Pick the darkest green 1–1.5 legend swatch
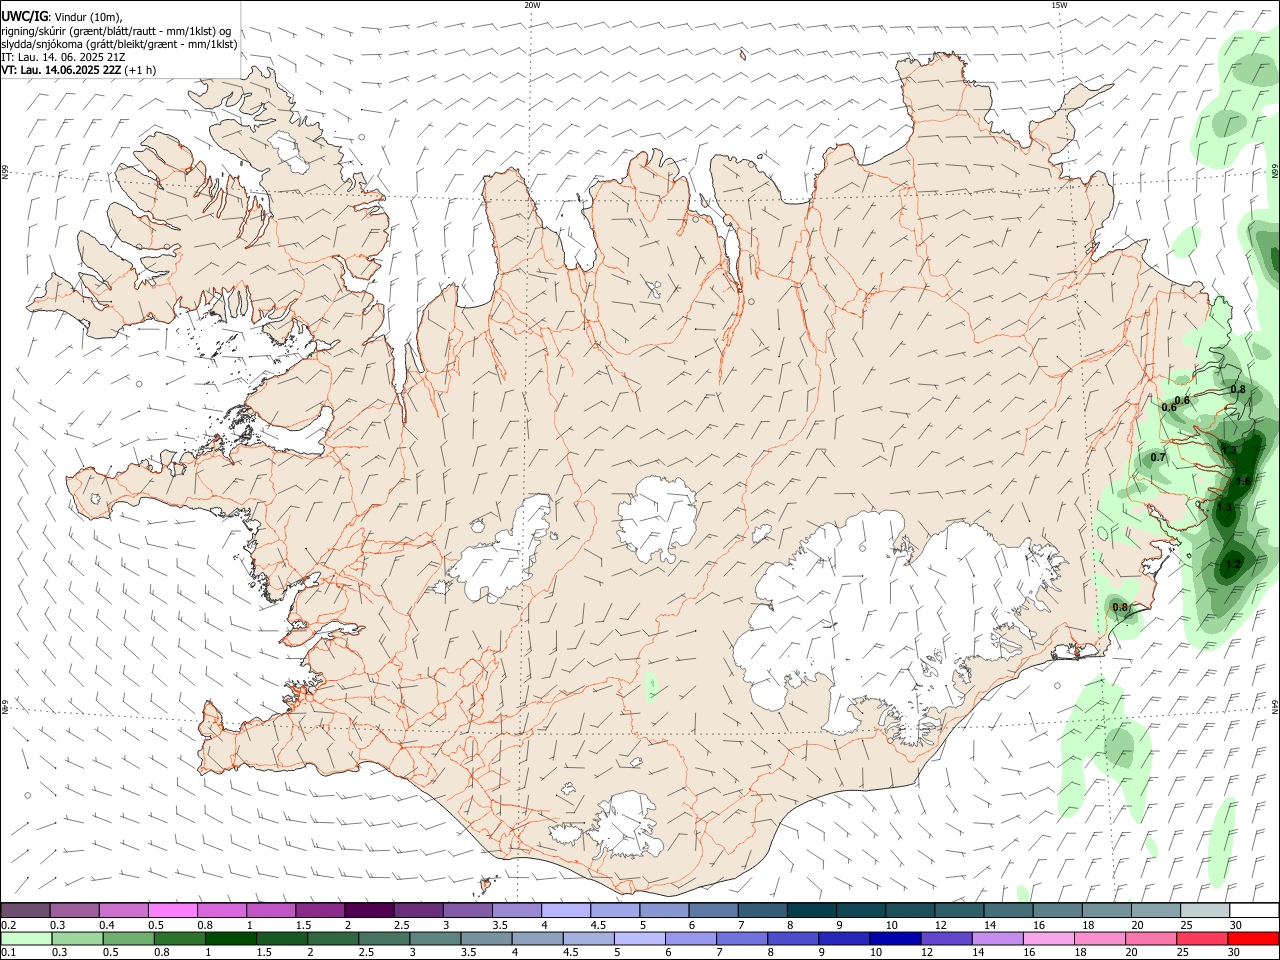Screen dimensions: 1280x960 pos(231,938)
